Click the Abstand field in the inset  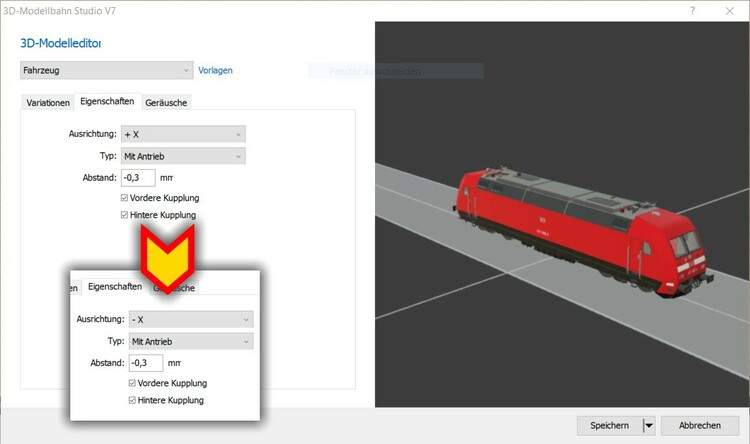click(x=146, y=363)
